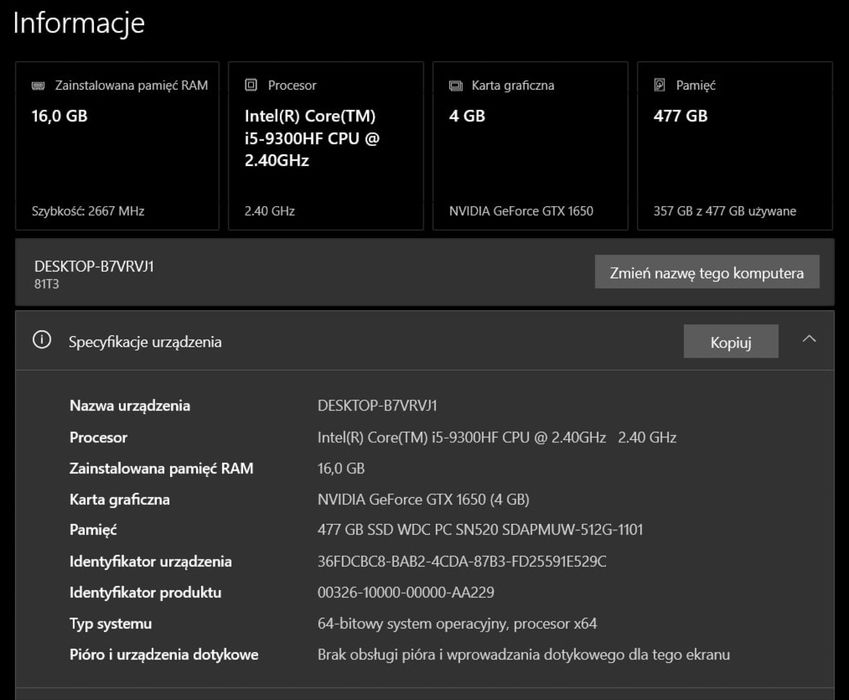
Task: Click Zainstalowana pamięć RAM label in specifications
Action: click(161, 468)
